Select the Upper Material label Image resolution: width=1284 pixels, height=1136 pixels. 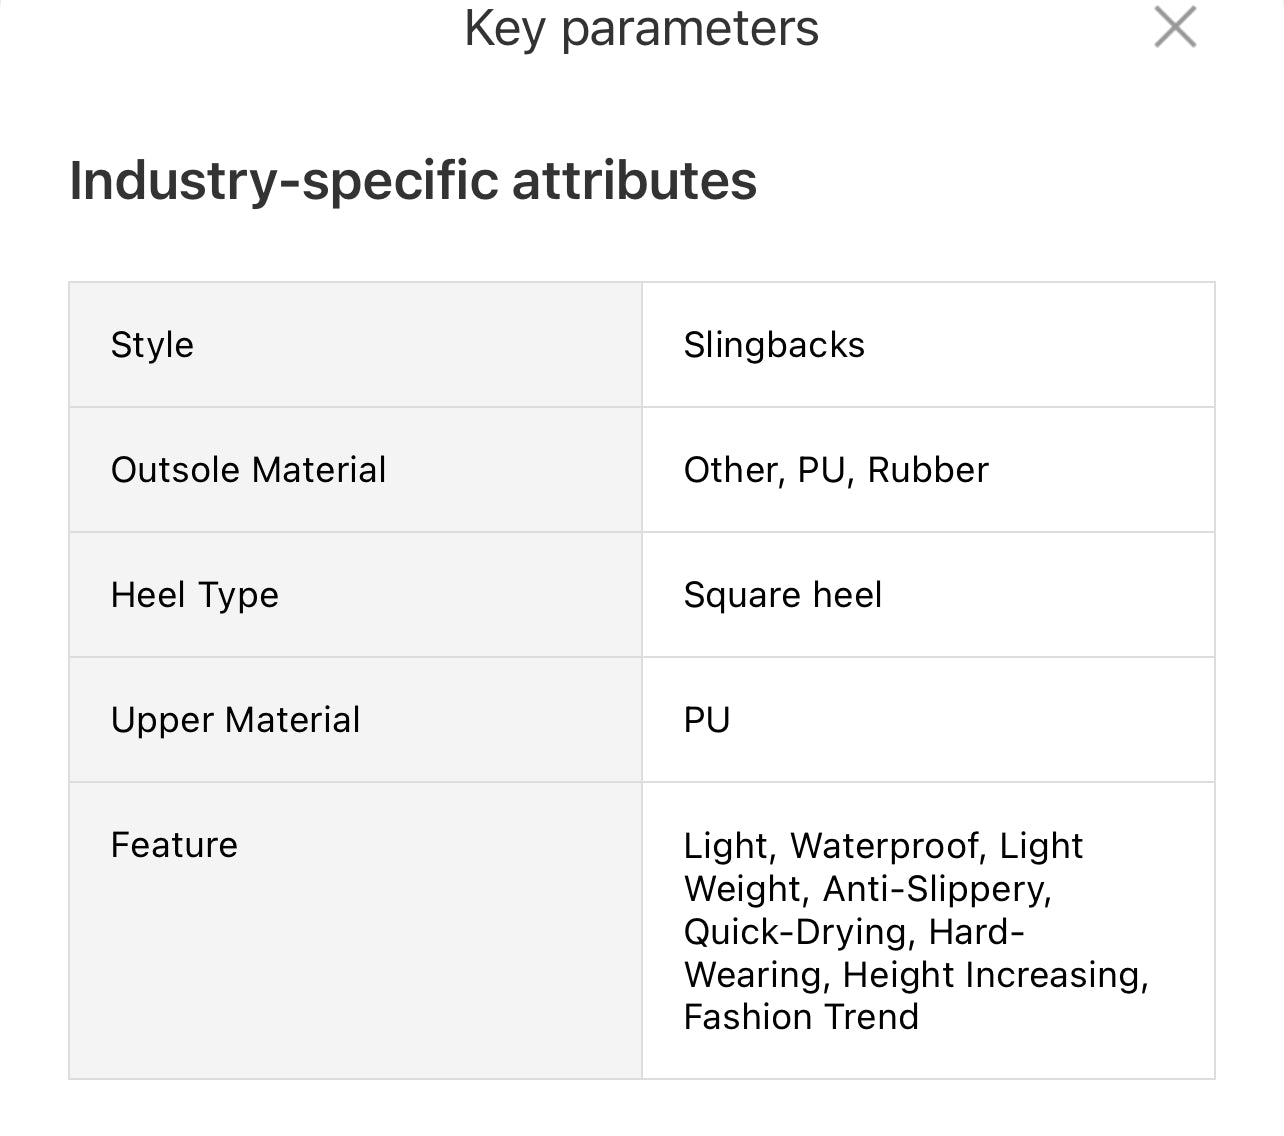235,720
